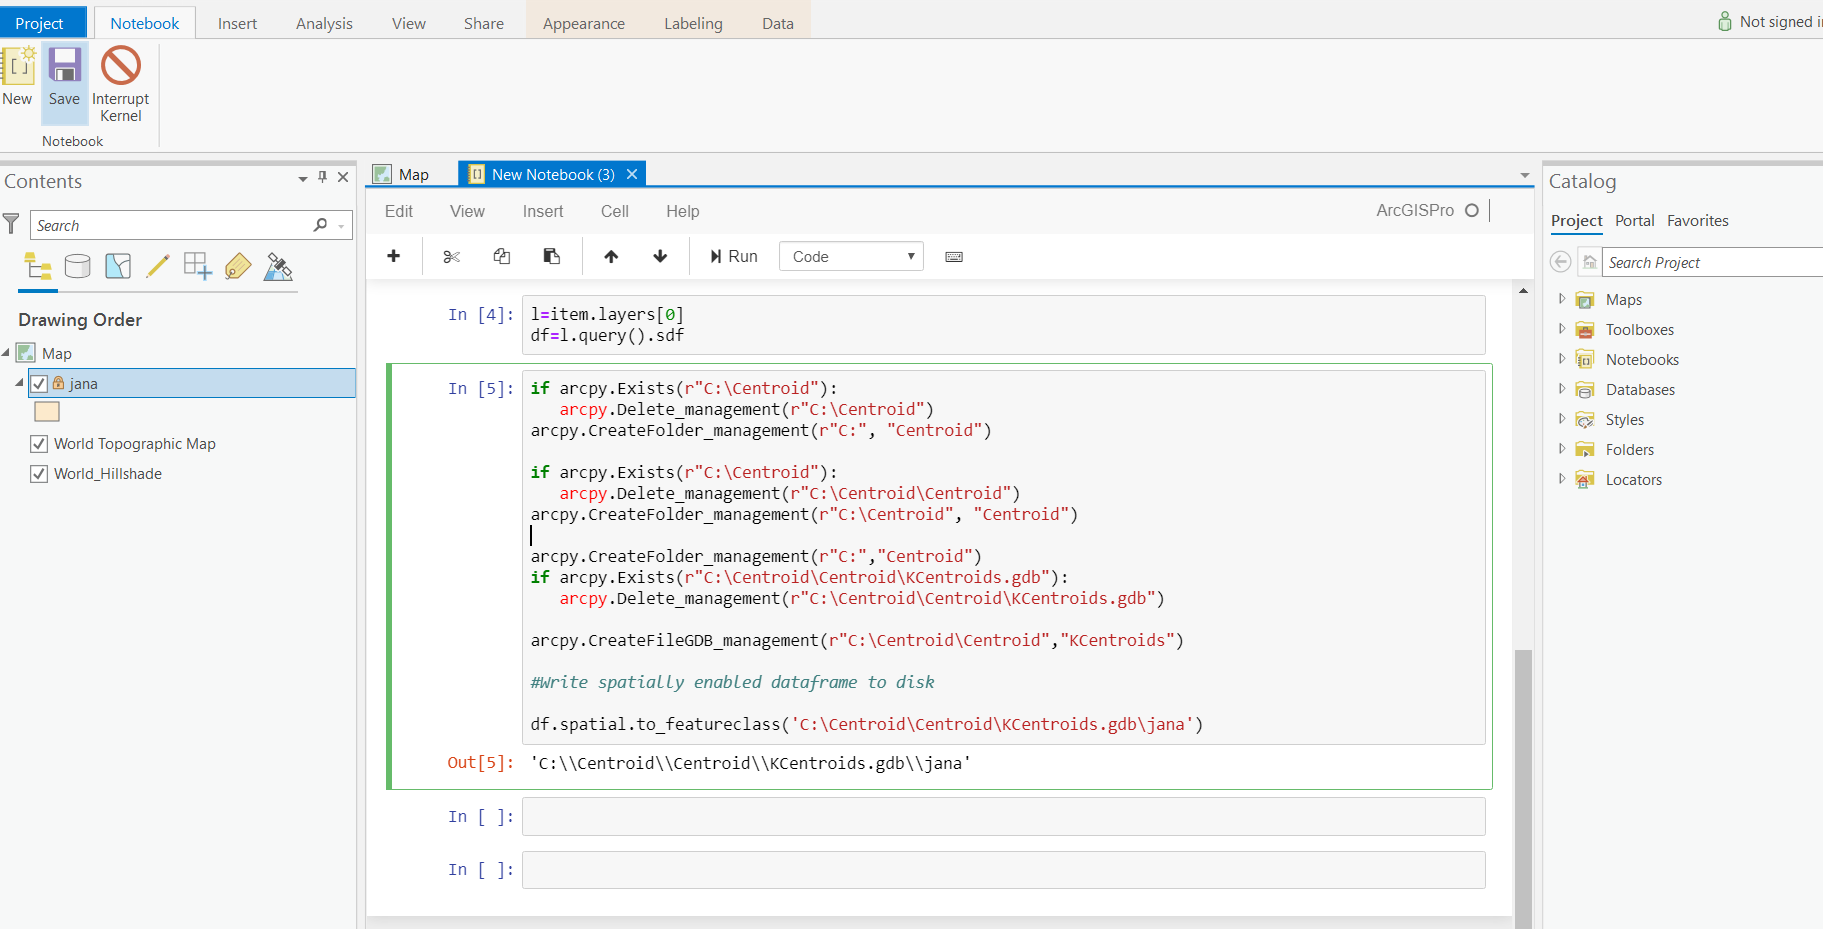This screenshot has height=929, width=1823.
Task: Expand the Databases node in Catalog
Action: click(x=1562, y=389)
